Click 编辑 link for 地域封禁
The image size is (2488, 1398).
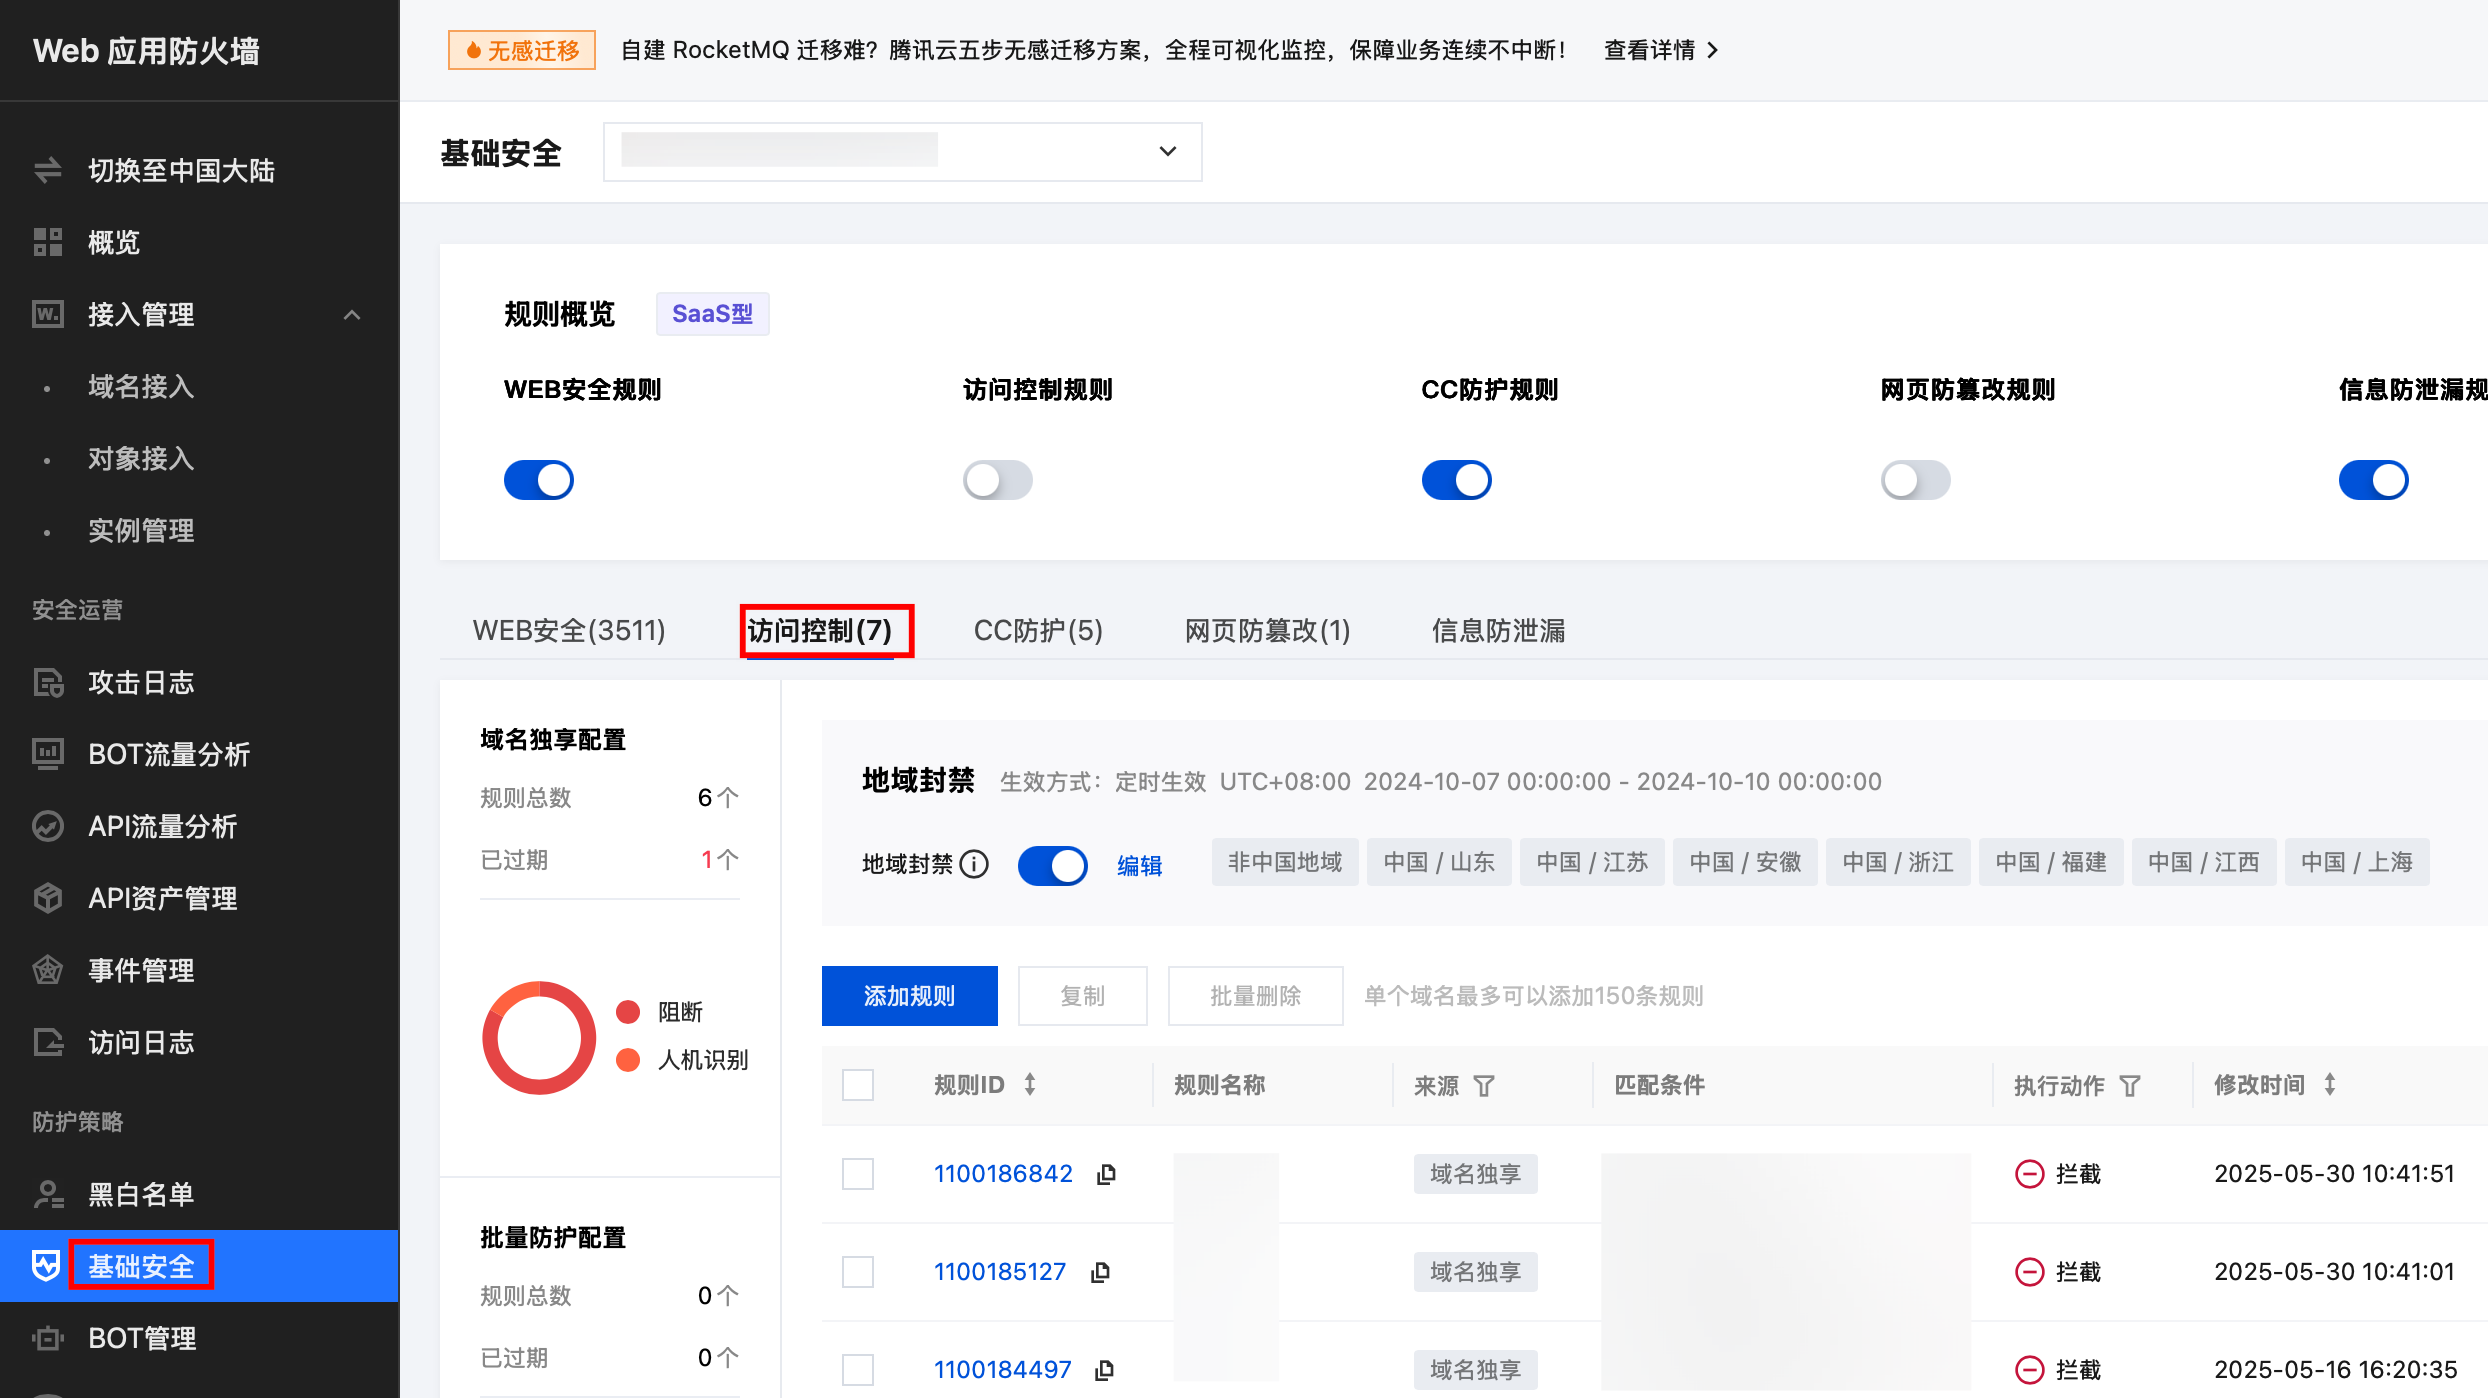click(x=1139, y=866)
